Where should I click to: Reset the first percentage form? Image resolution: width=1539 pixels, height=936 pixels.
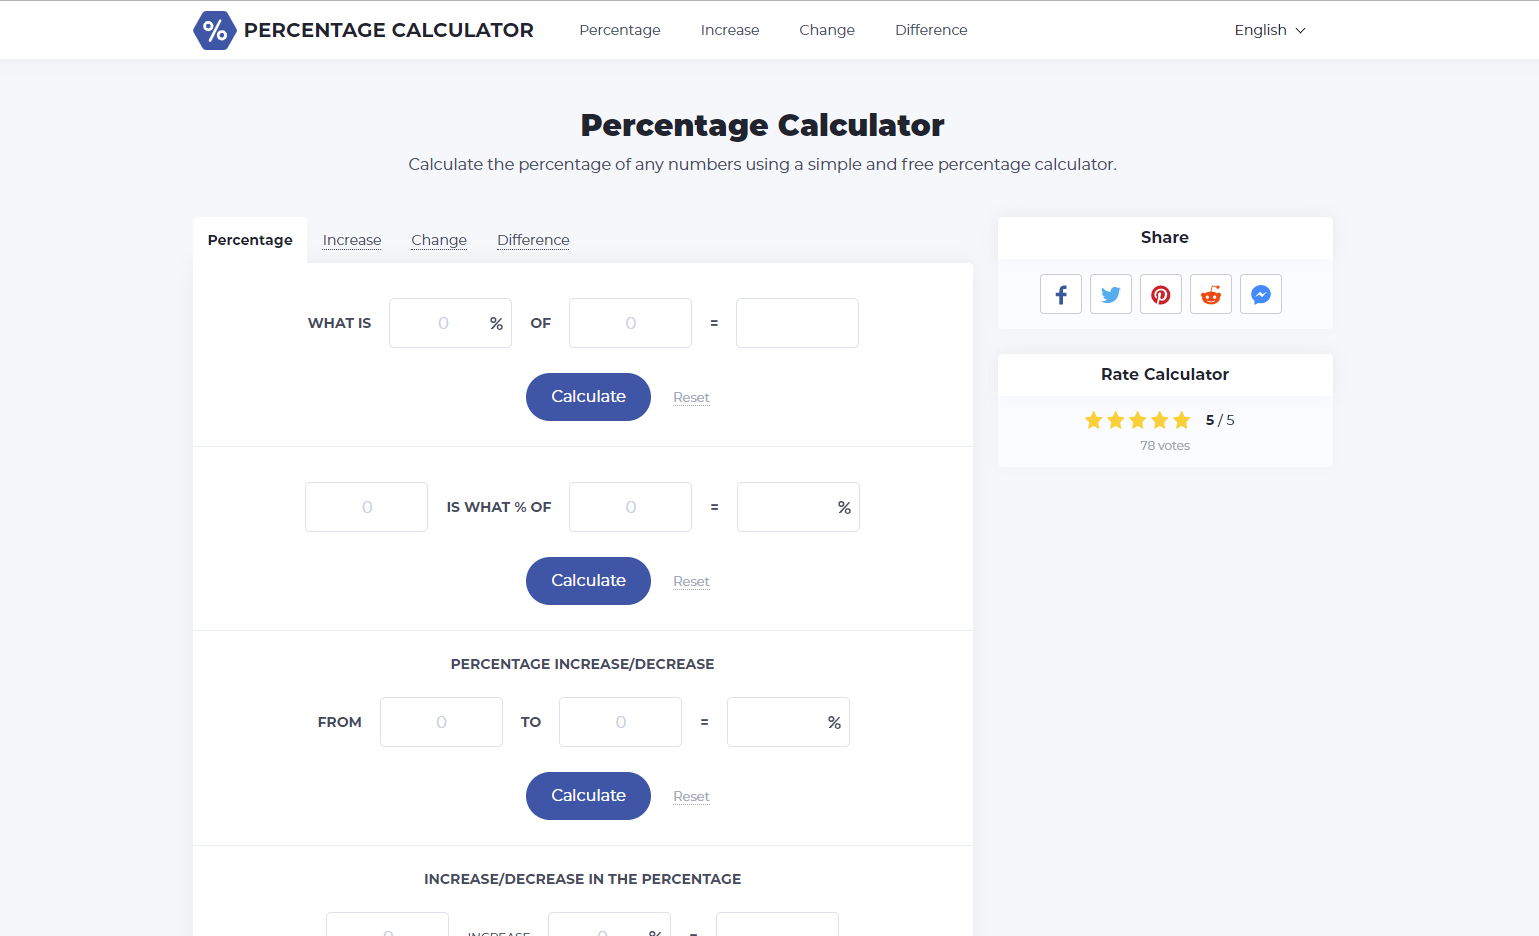(x=691, y=396)
